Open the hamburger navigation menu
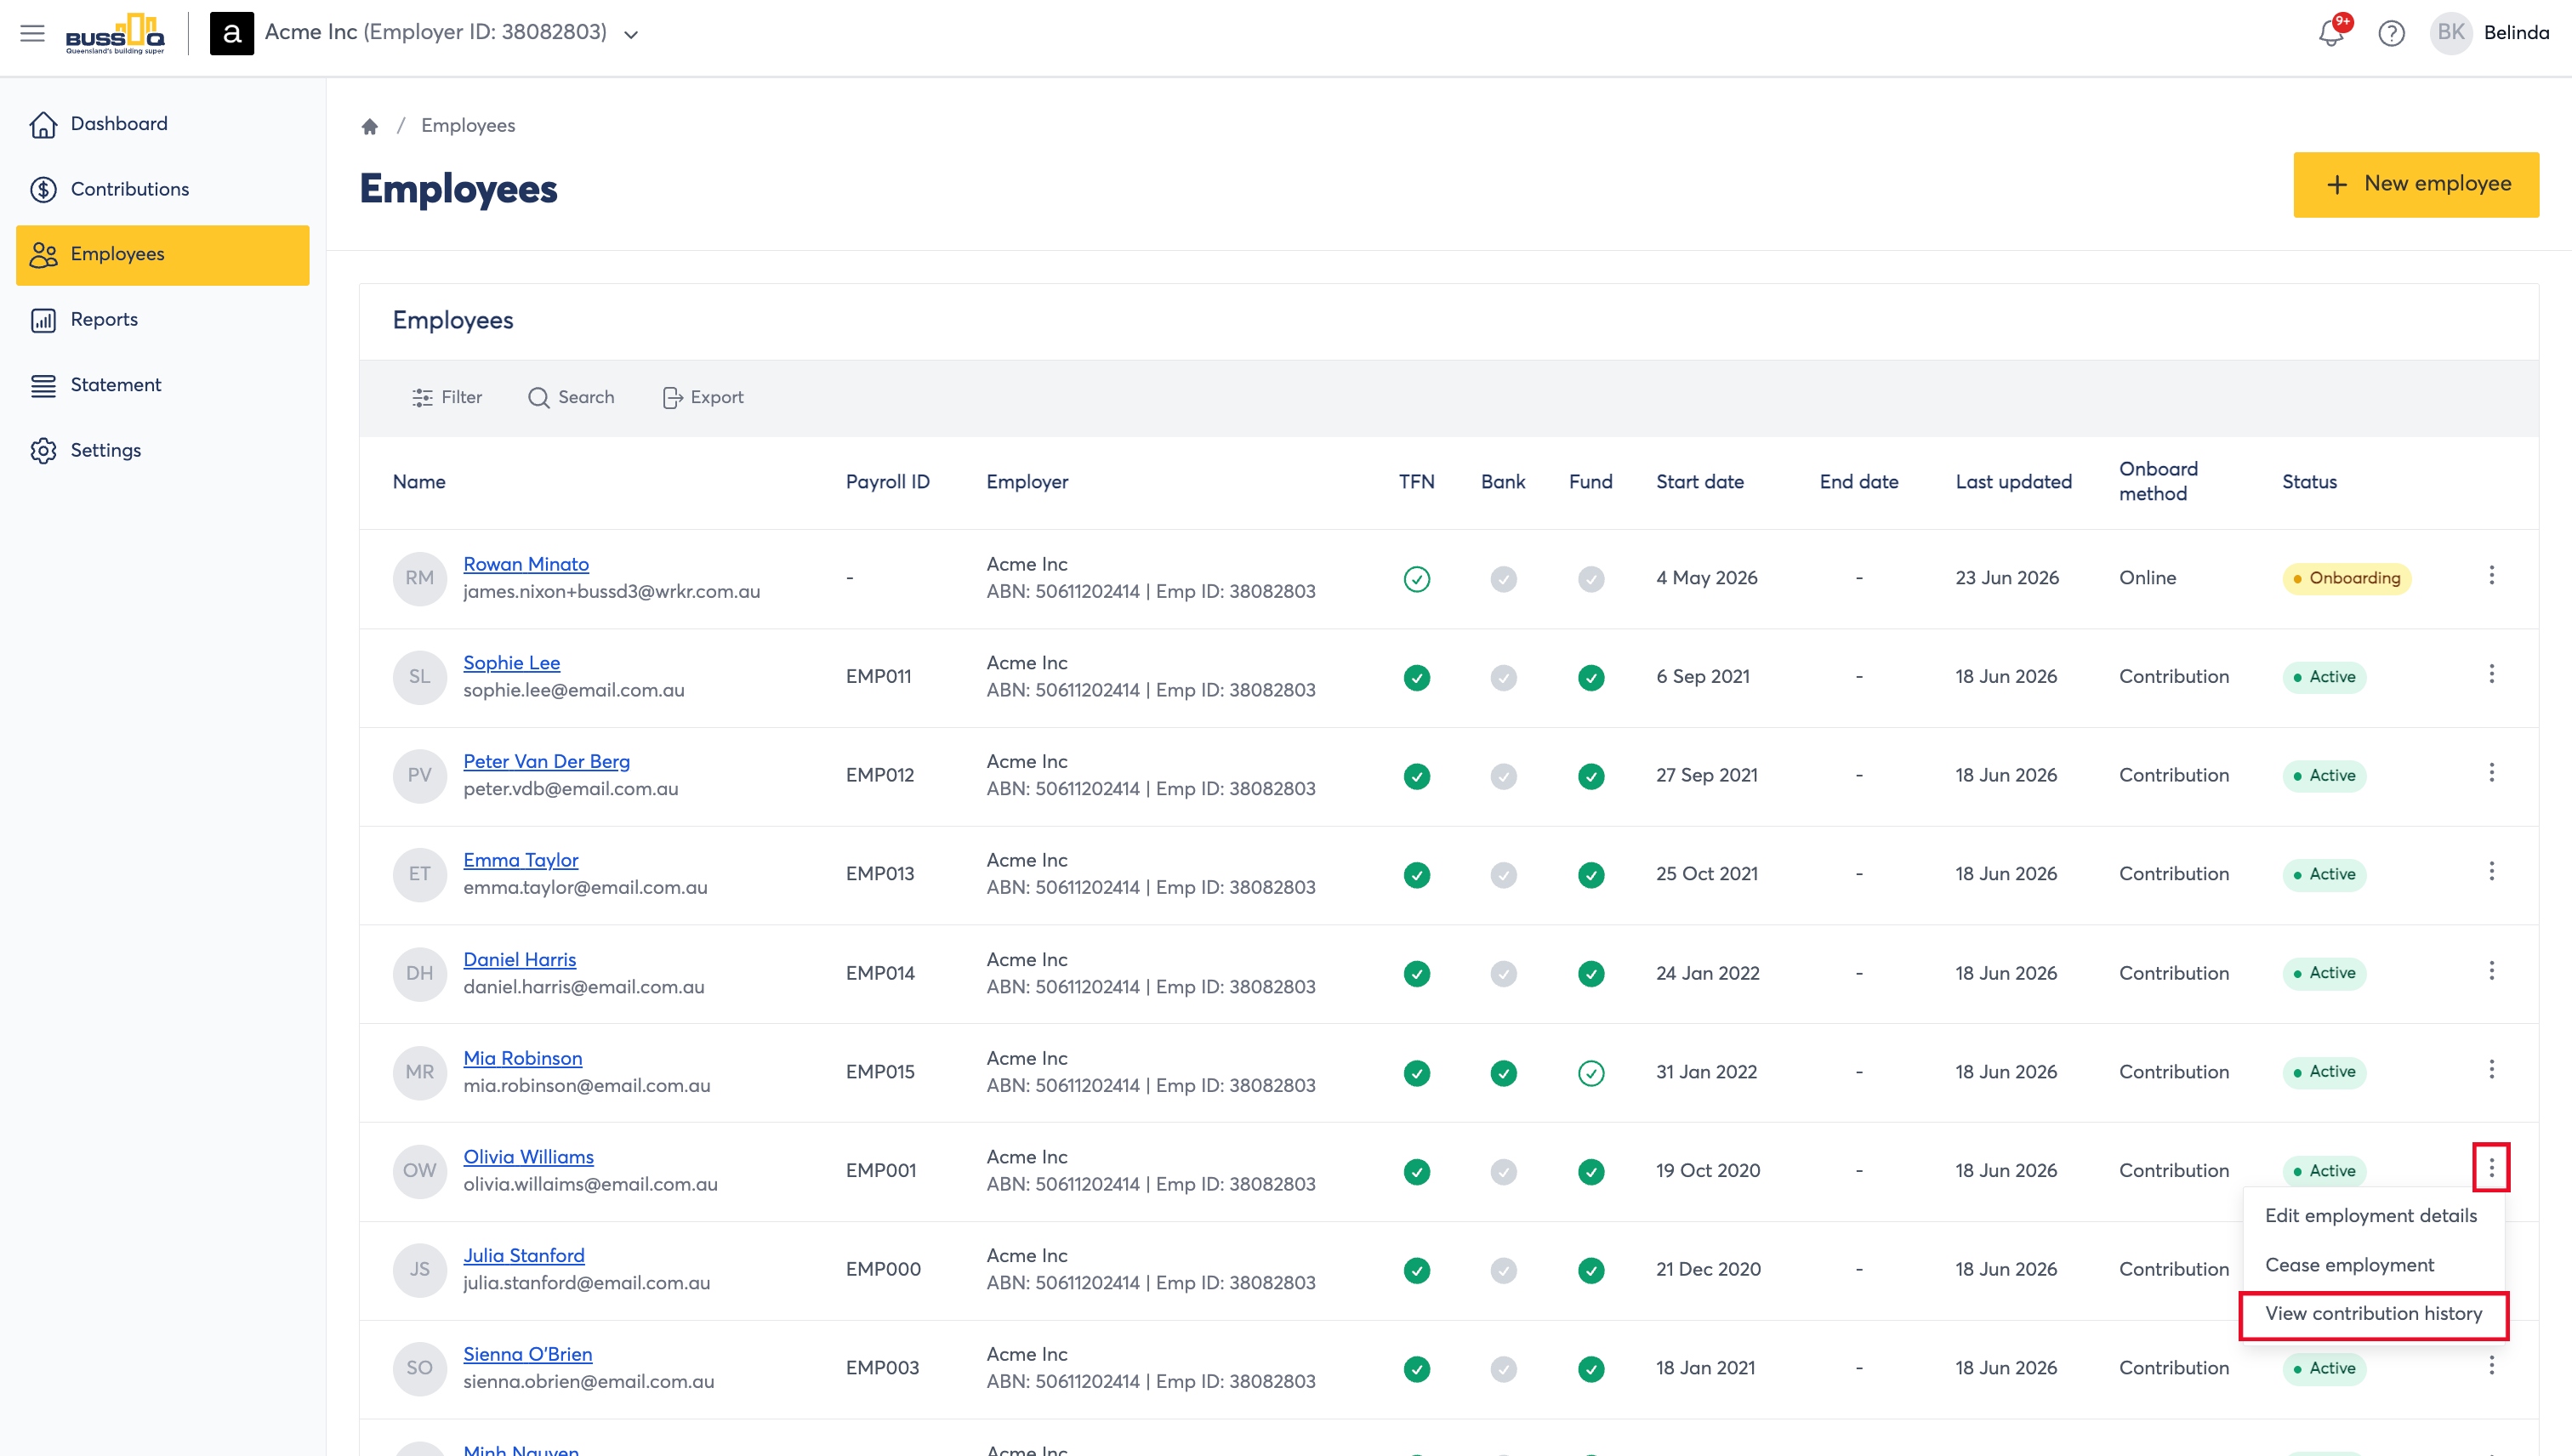Screen dimensions: 2572x1456 pos(33,33)
